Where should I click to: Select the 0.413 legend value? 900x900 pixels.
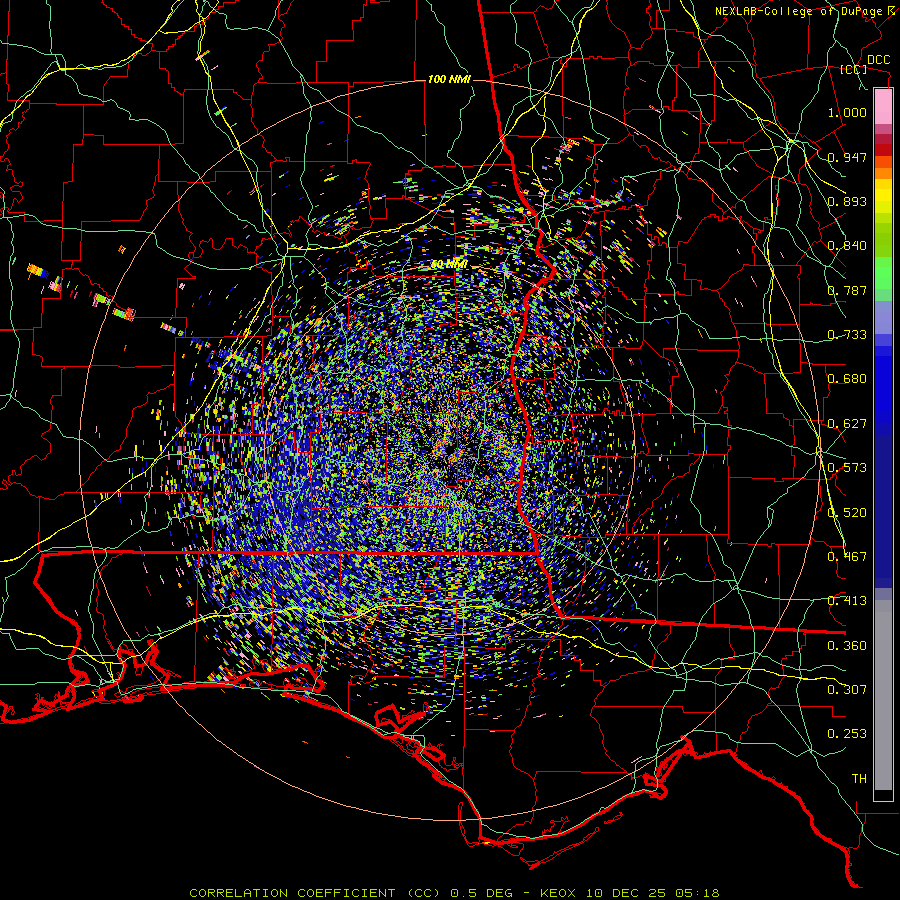click(847, 600)
